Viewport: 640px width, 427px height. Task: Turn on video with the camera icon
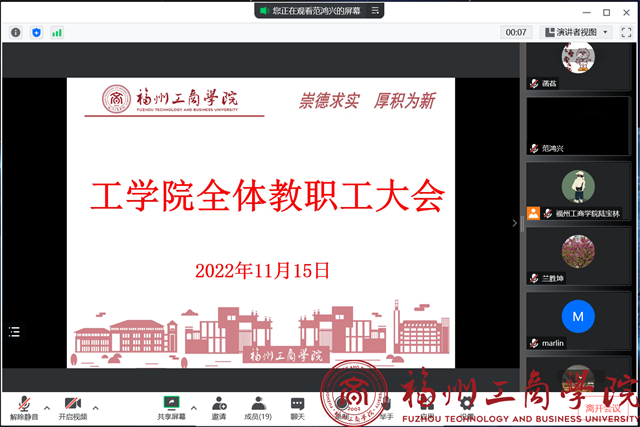coord(72,405)
